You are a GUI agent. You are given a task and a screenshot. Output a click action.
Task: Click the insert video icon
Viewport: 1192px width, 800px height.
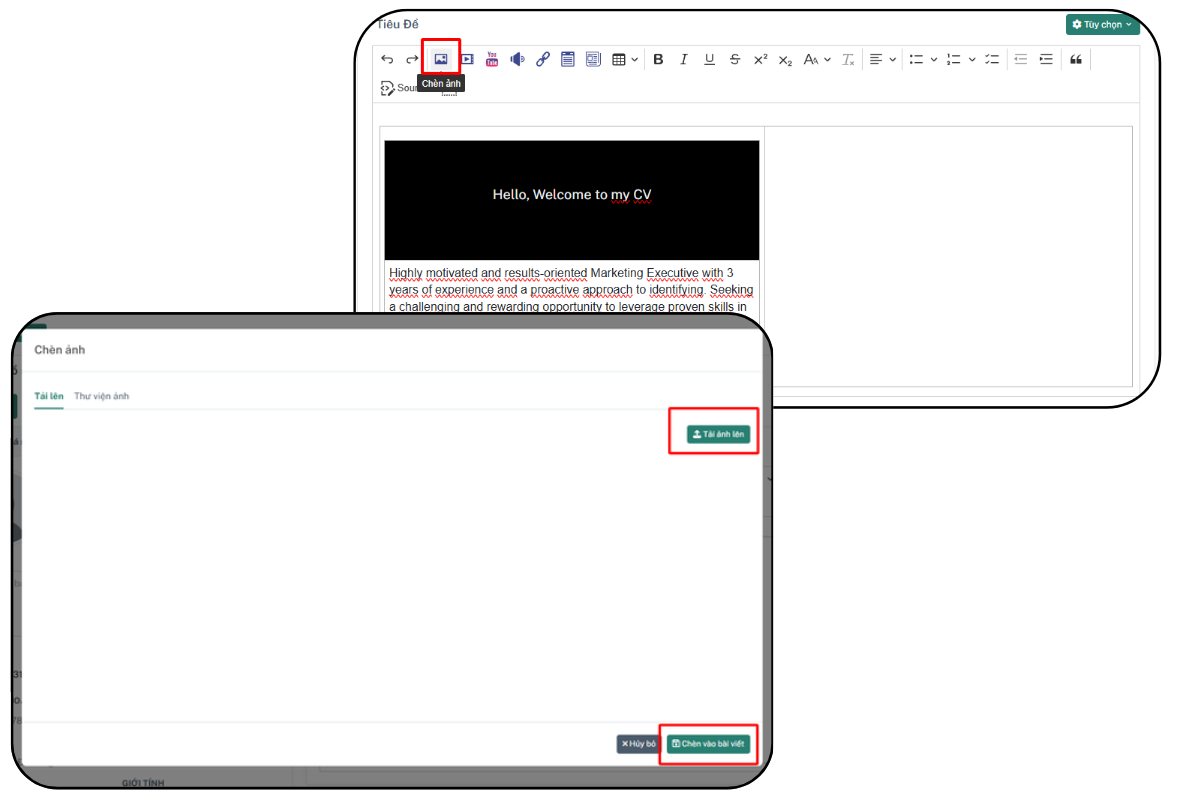(467, 59)
